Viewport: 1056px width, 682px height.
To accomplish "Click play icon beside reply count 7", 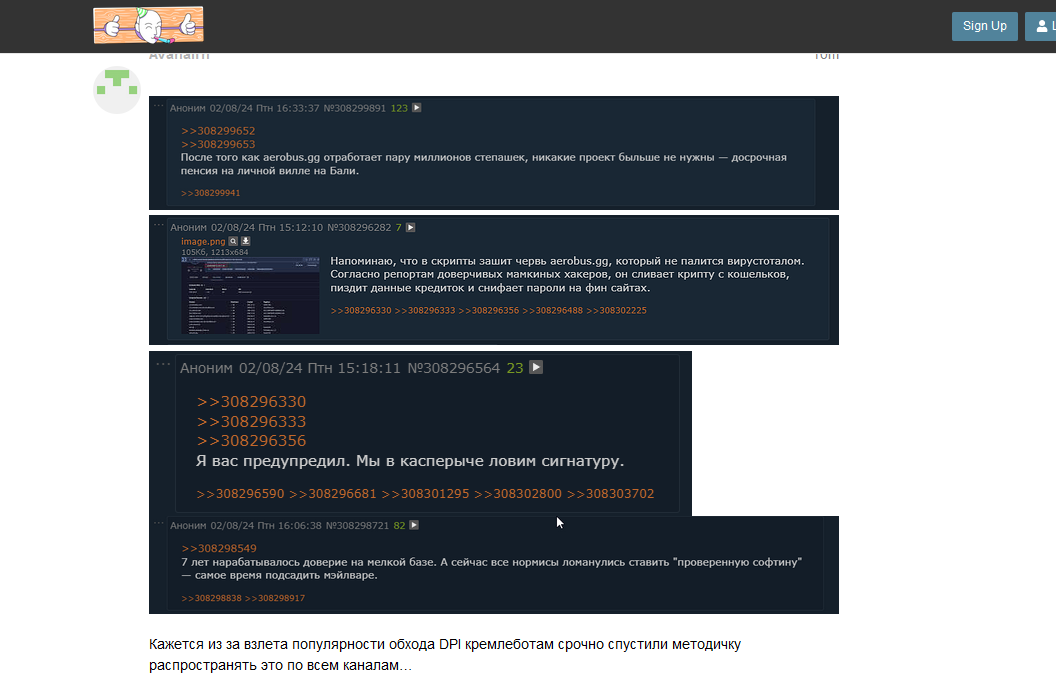I will (x=411, y=228).
